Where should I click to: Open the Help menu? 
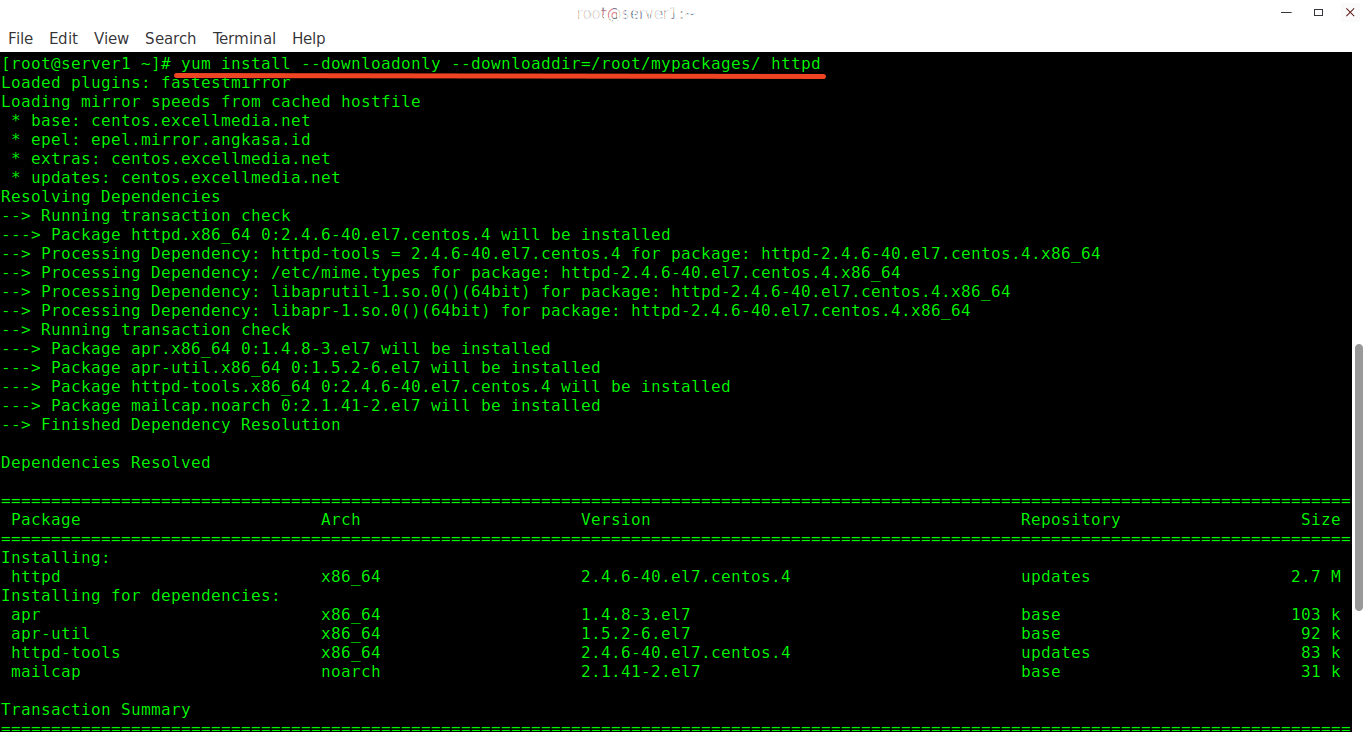point(308,38)
